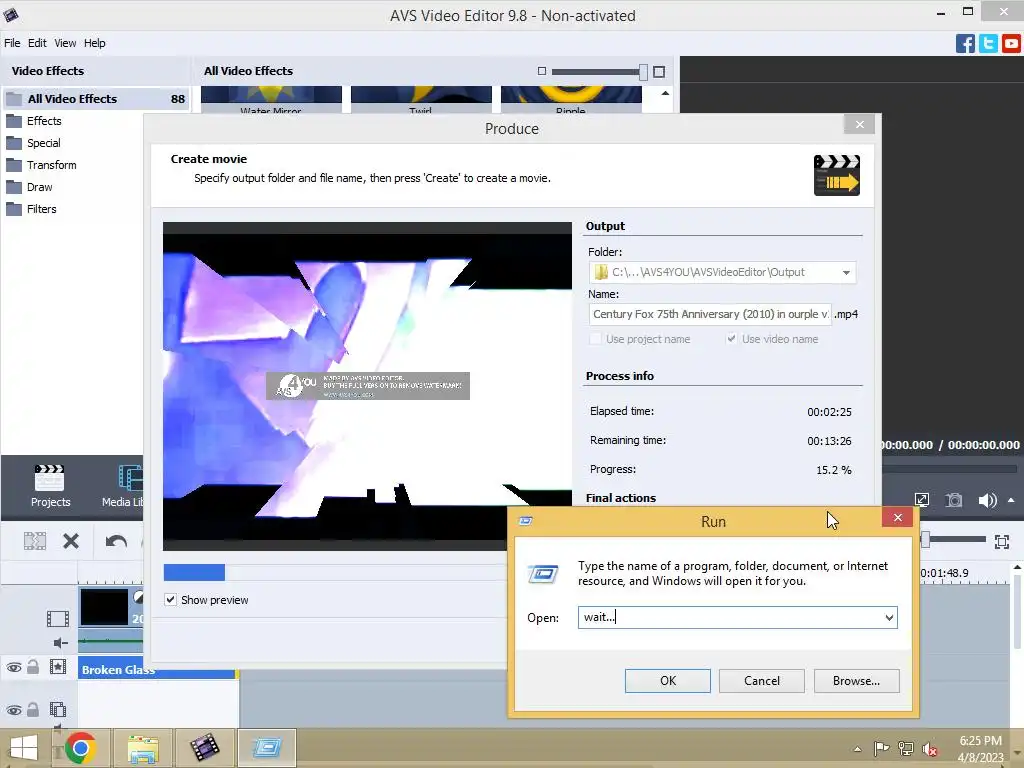The image size is (1024, 768).
Task: Click the output Name text field
Action: tap(710, 314)
